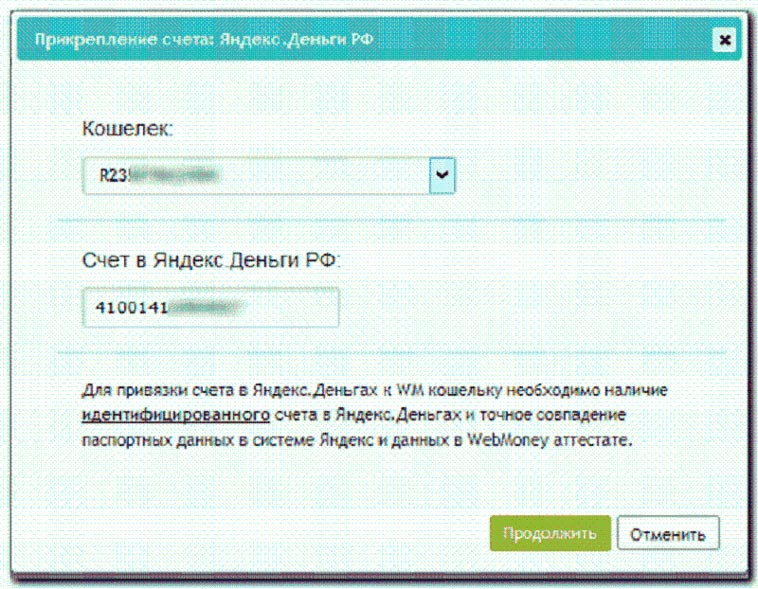
Task: Click the Отменить button
Action: coord(668,533)
